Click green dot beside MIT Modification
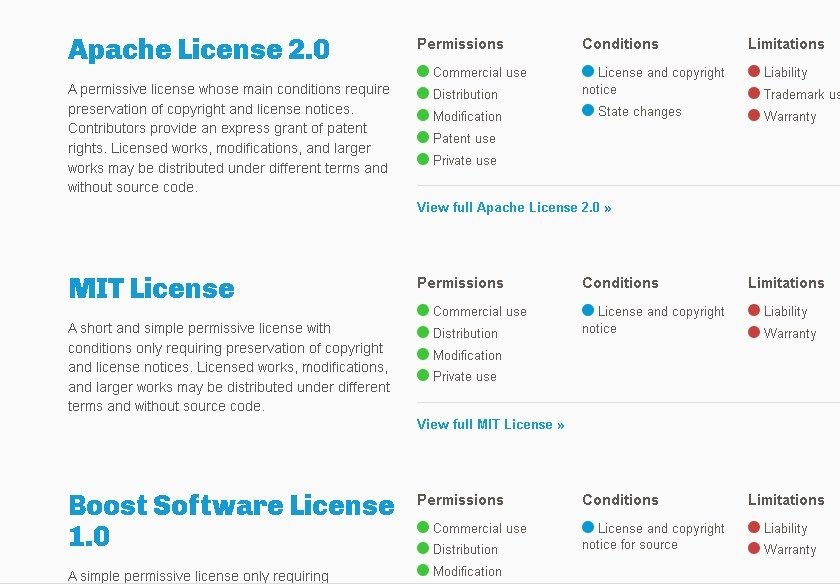 [423, 354]
